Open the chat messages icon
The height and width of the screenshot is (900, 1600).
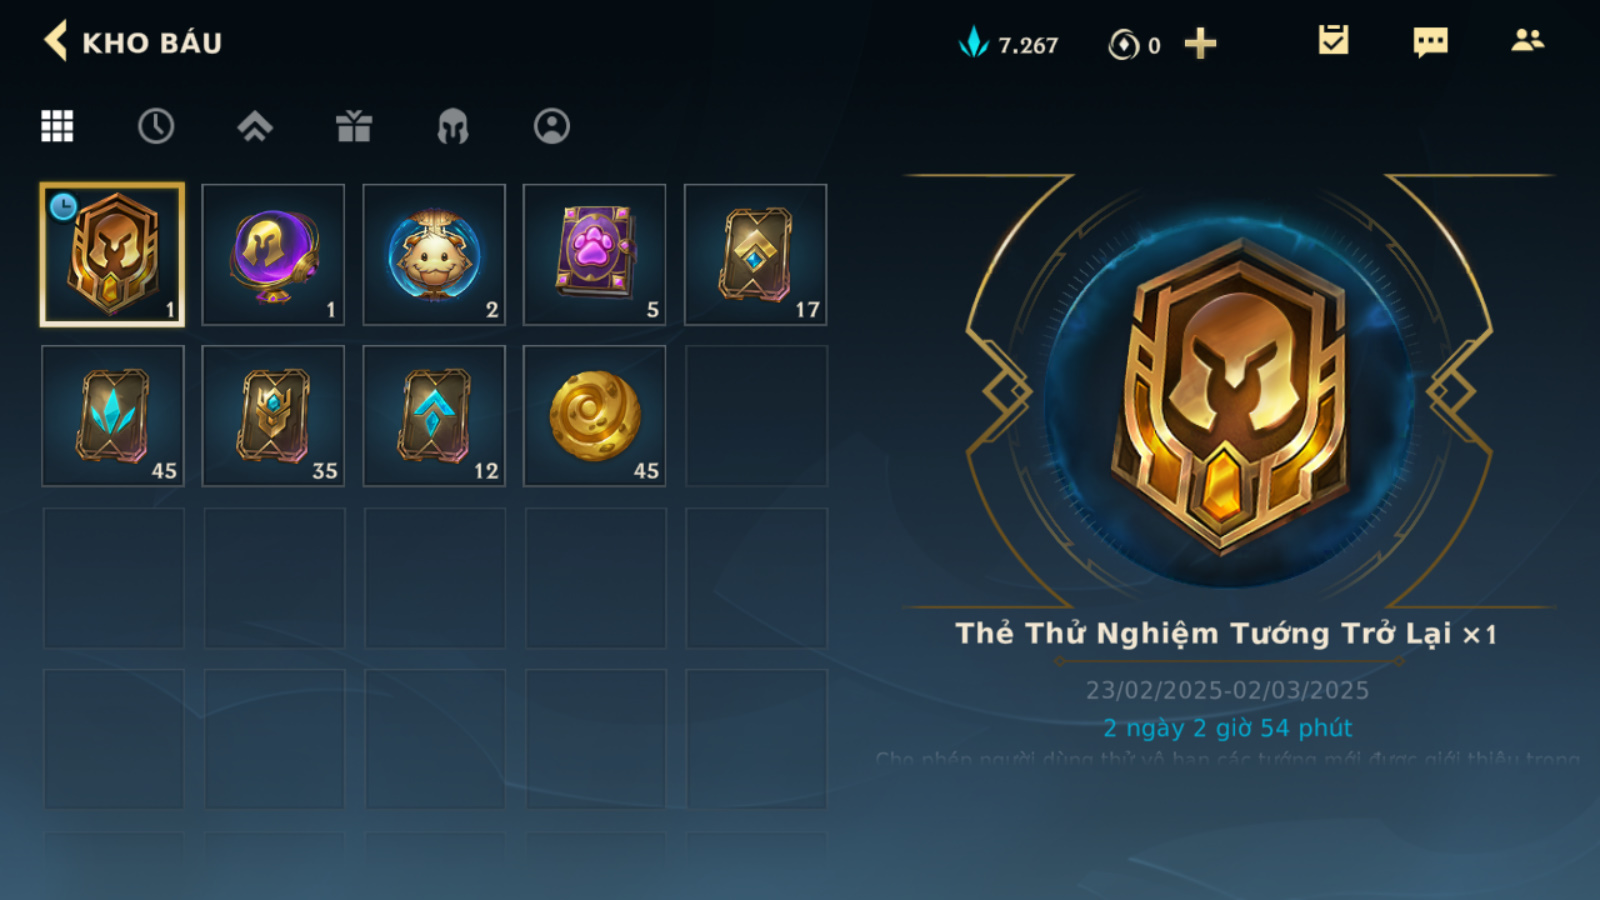click(1430, 42)
